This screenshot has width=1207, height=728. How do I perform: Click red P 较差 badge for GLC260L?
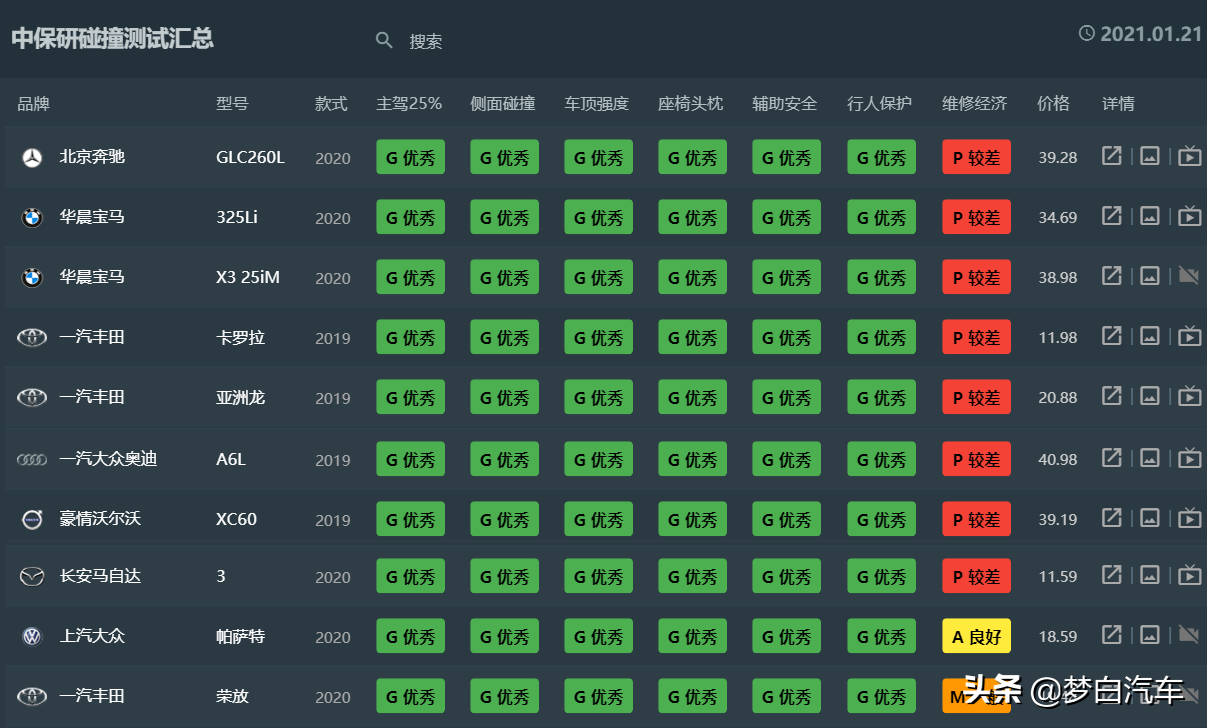[x=976, y=157]
